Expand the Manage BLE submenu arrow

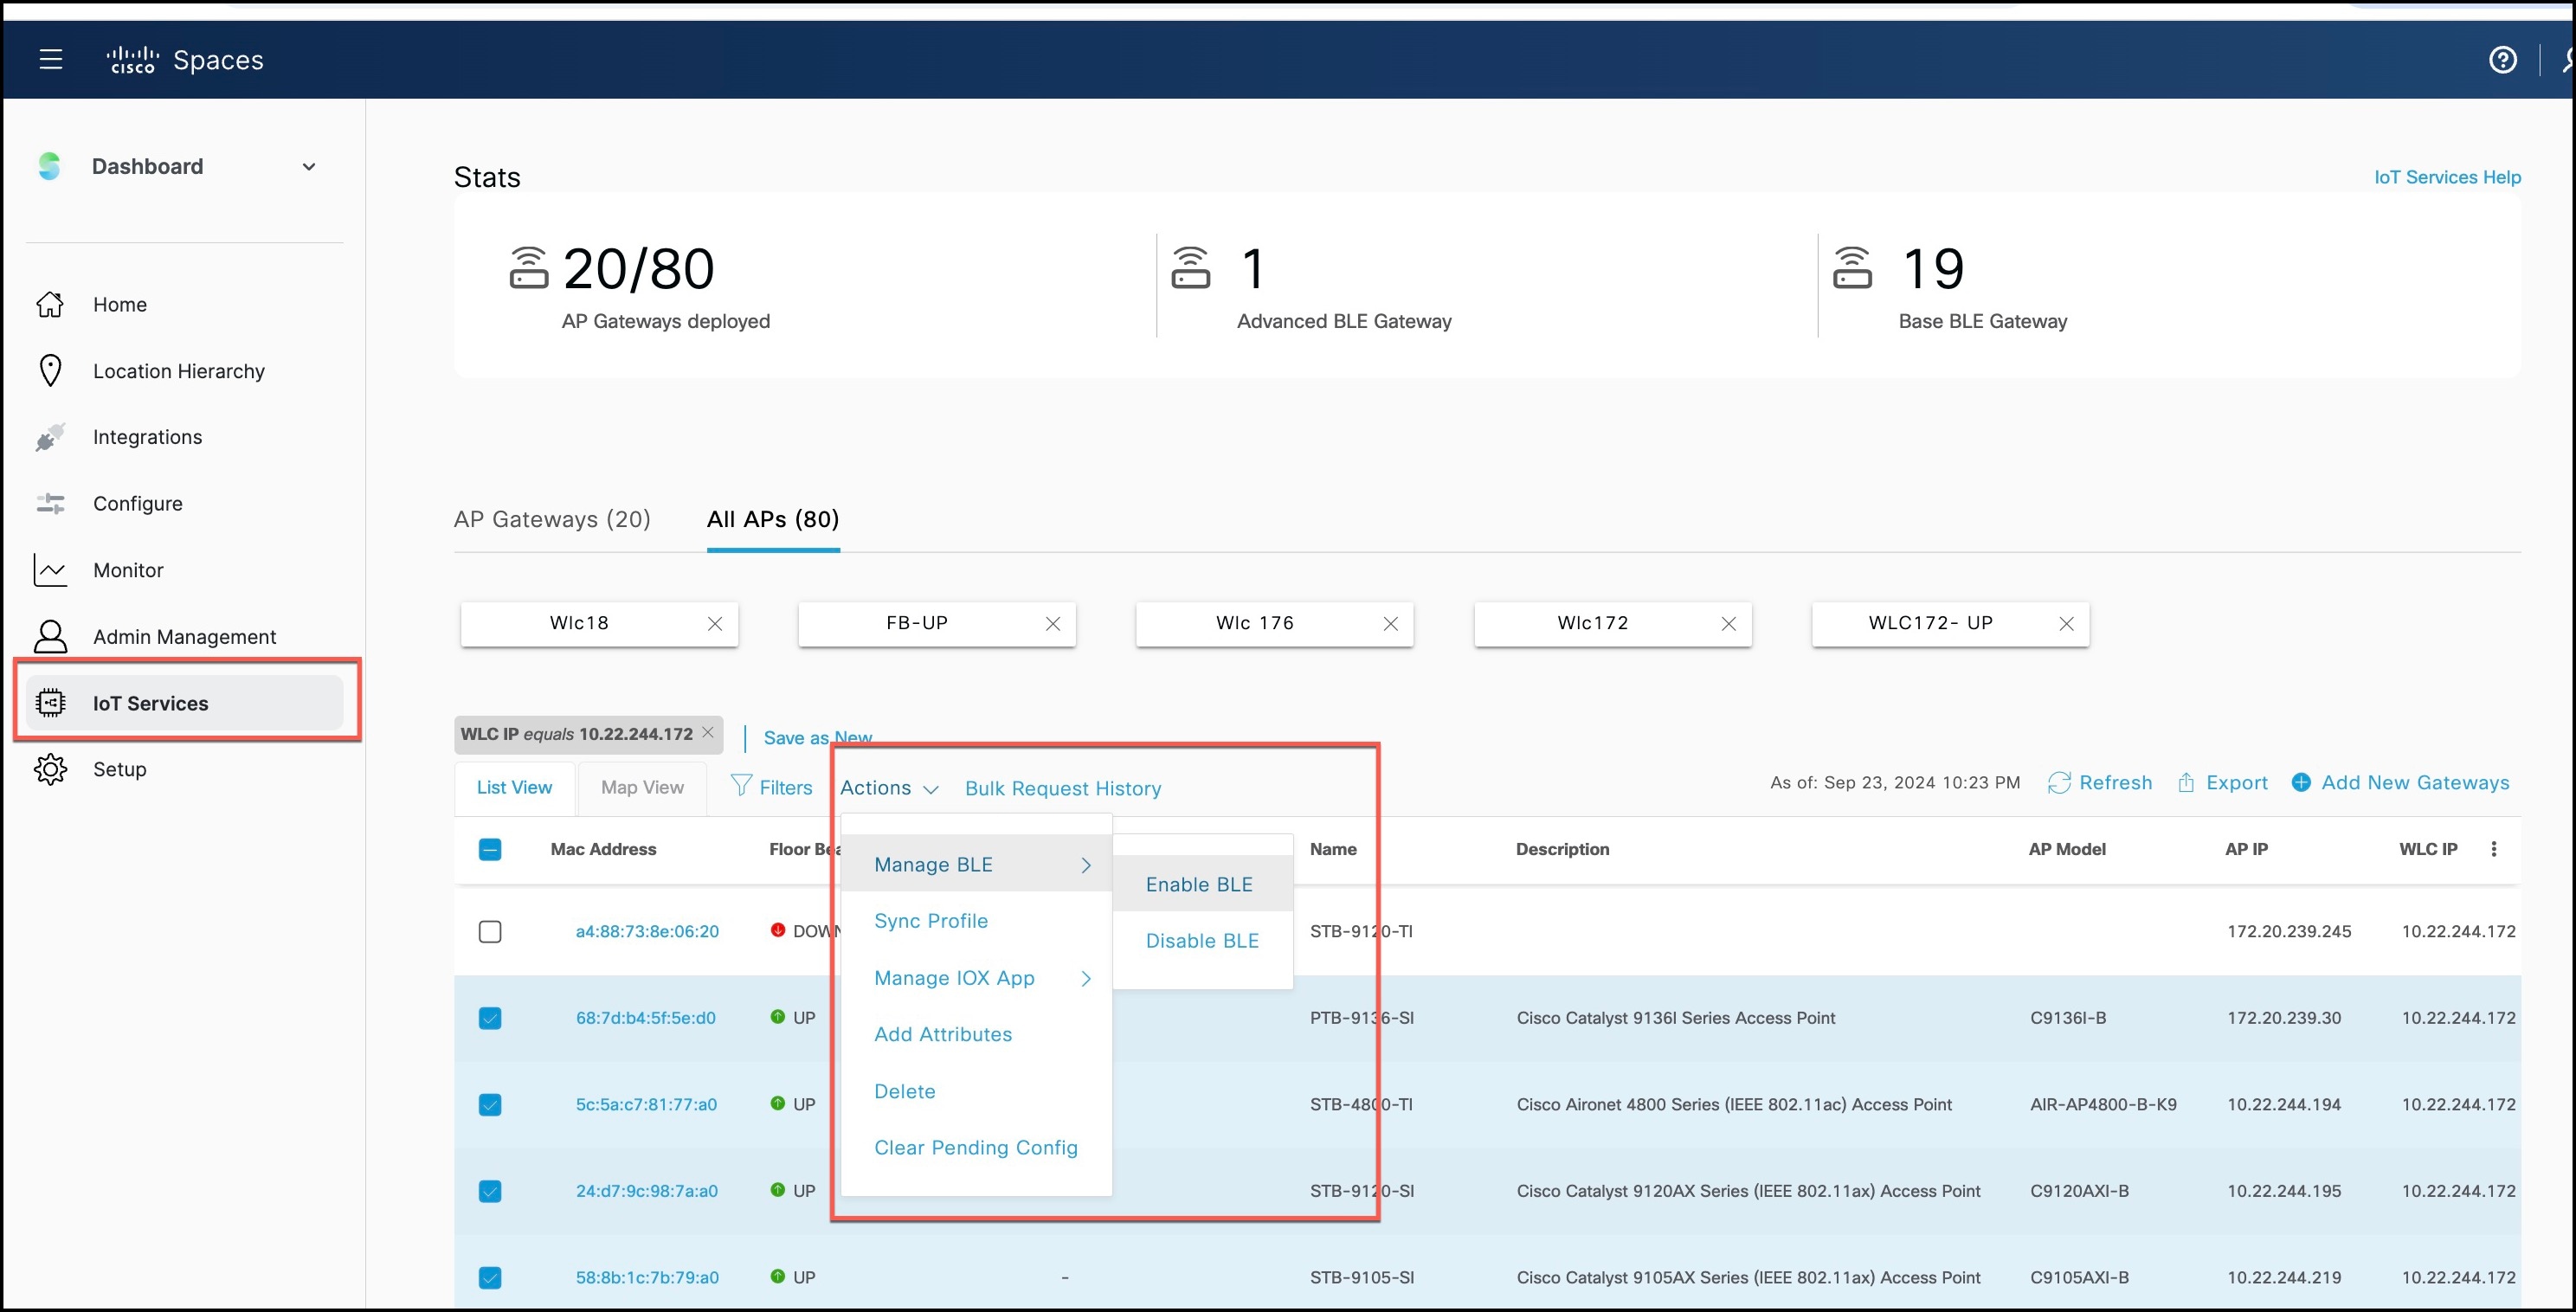coord(1086,865)
